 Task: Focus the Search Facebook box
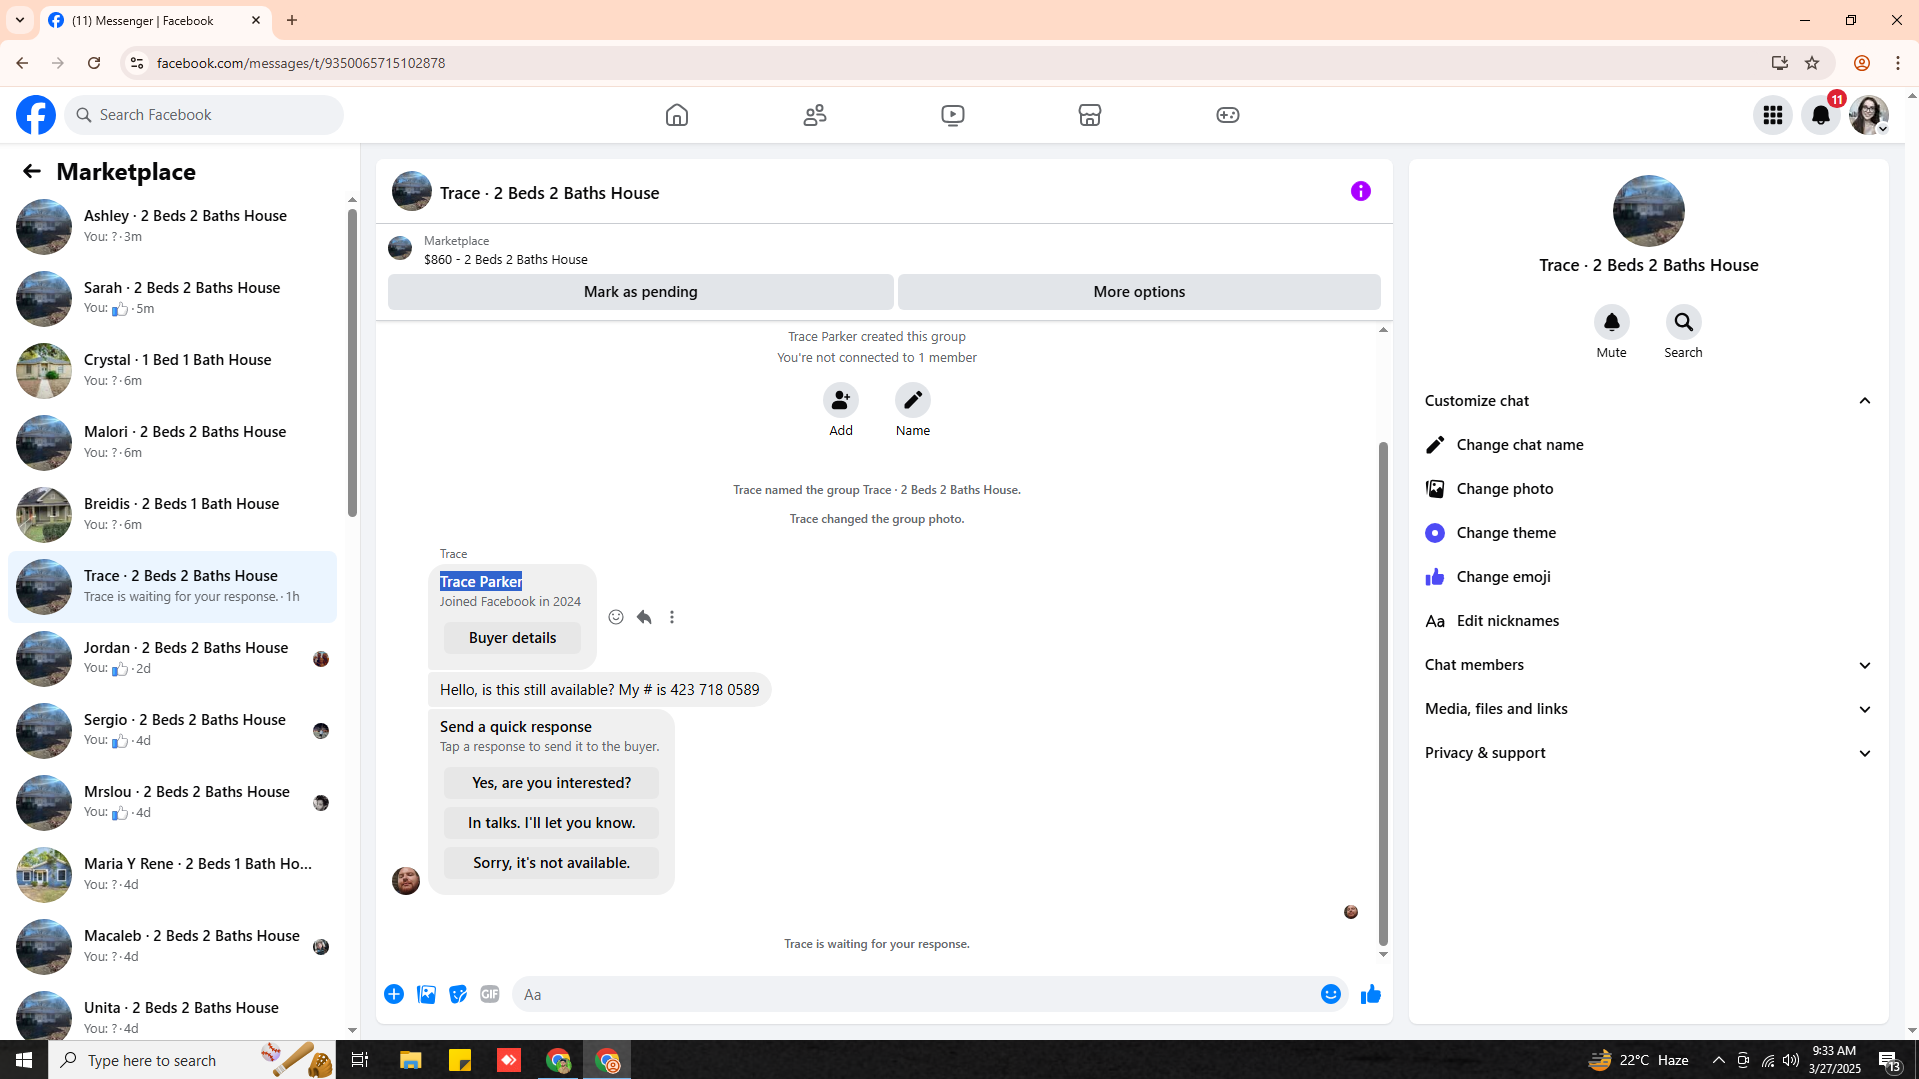pos(205,115)
